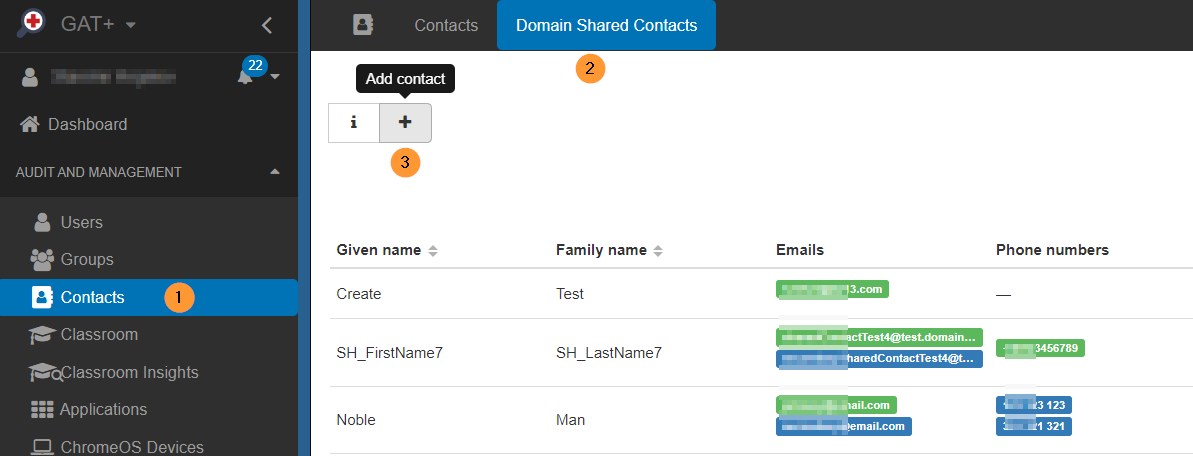Screen dimensions: 1193x456
Task: Click the plus Add contact button
Action: point(405,123)
